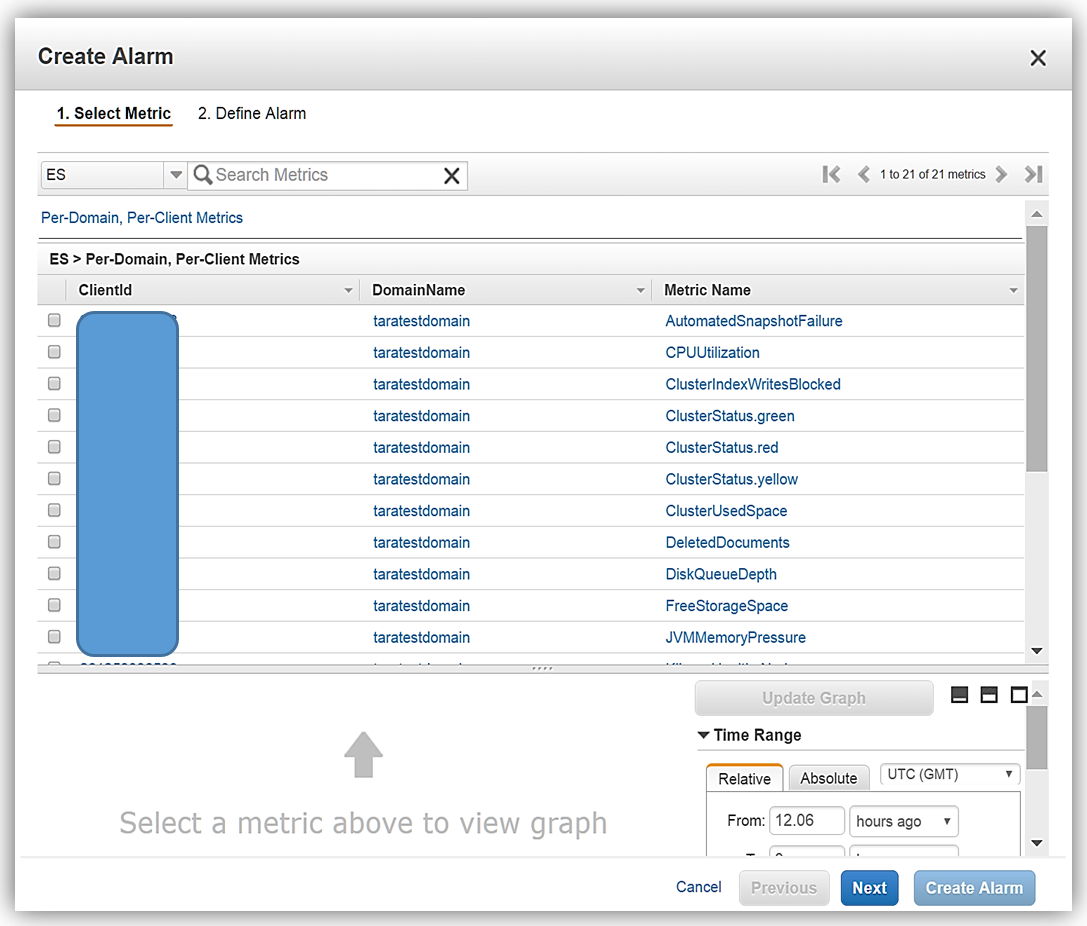This screenshot has height=926, width=1087.
Task: Jump to first page of metrics
Action: point(831,175)
